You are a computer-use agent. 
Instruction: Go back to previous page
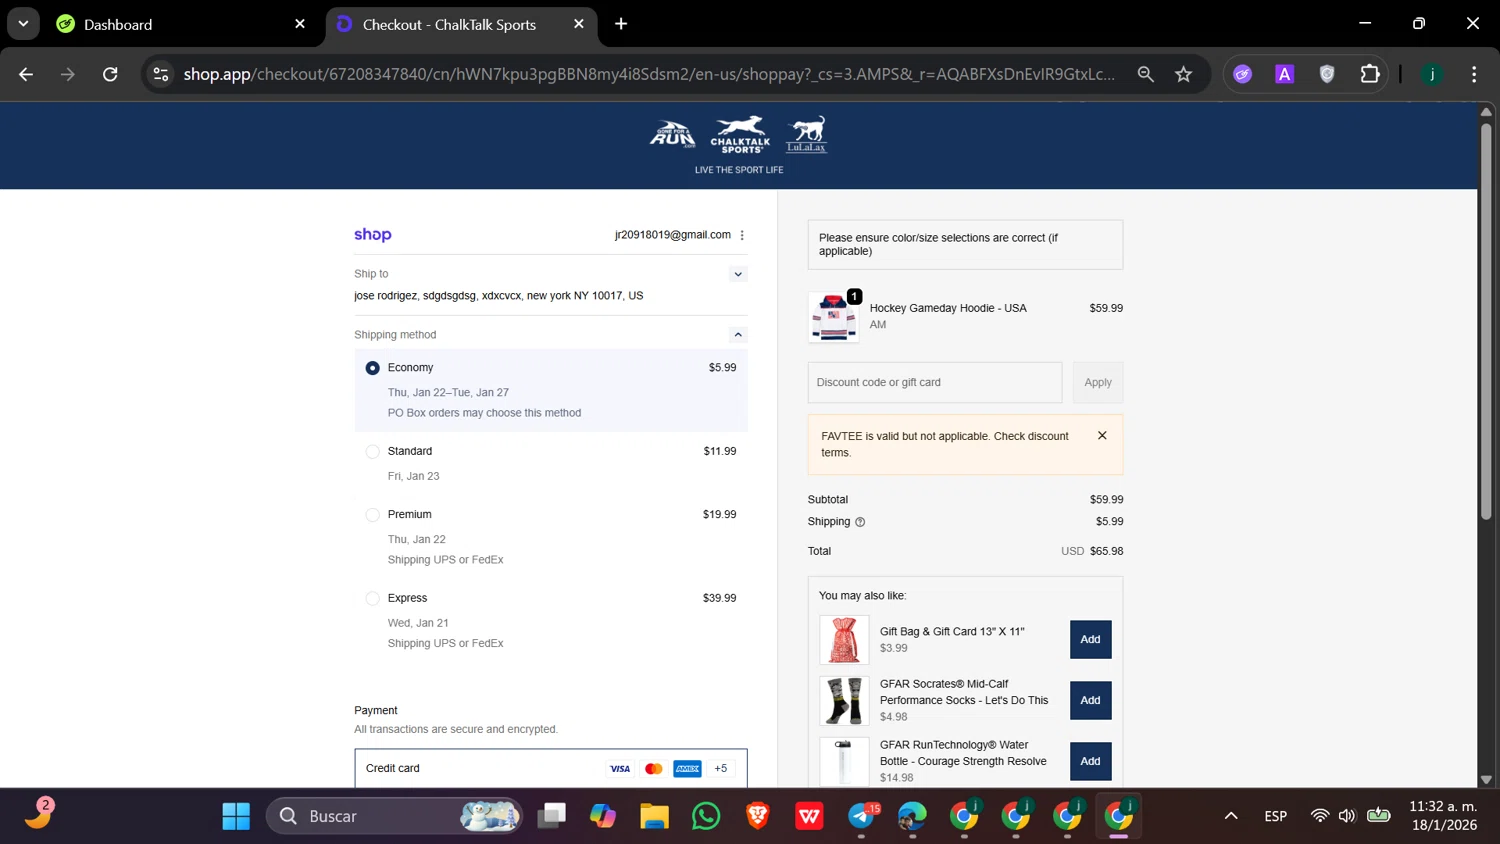(x=26, y=74)
